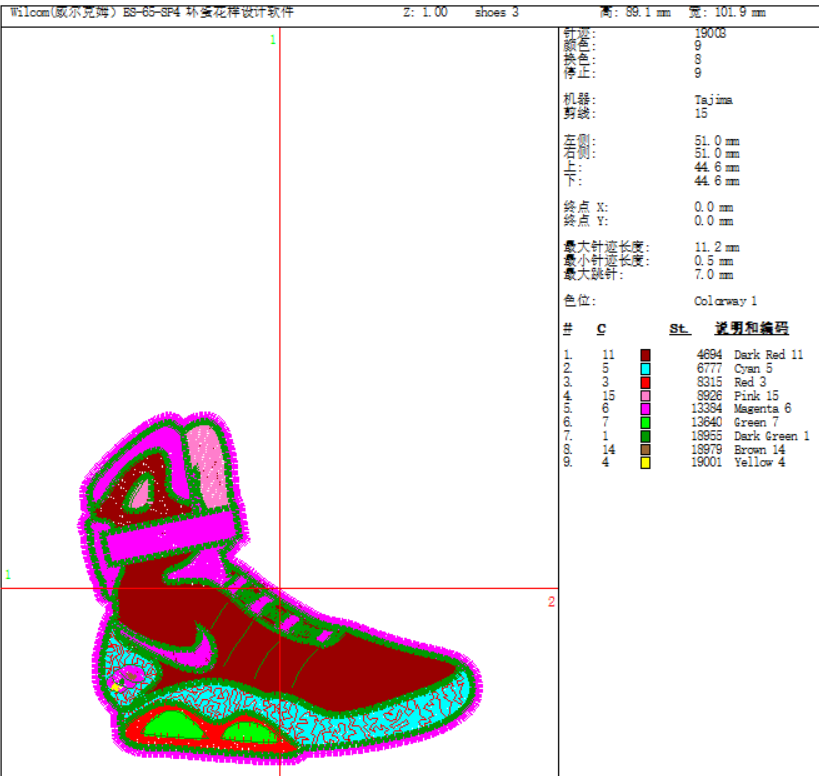Click the total stitch count '19003'

click(x=710, y=33)
